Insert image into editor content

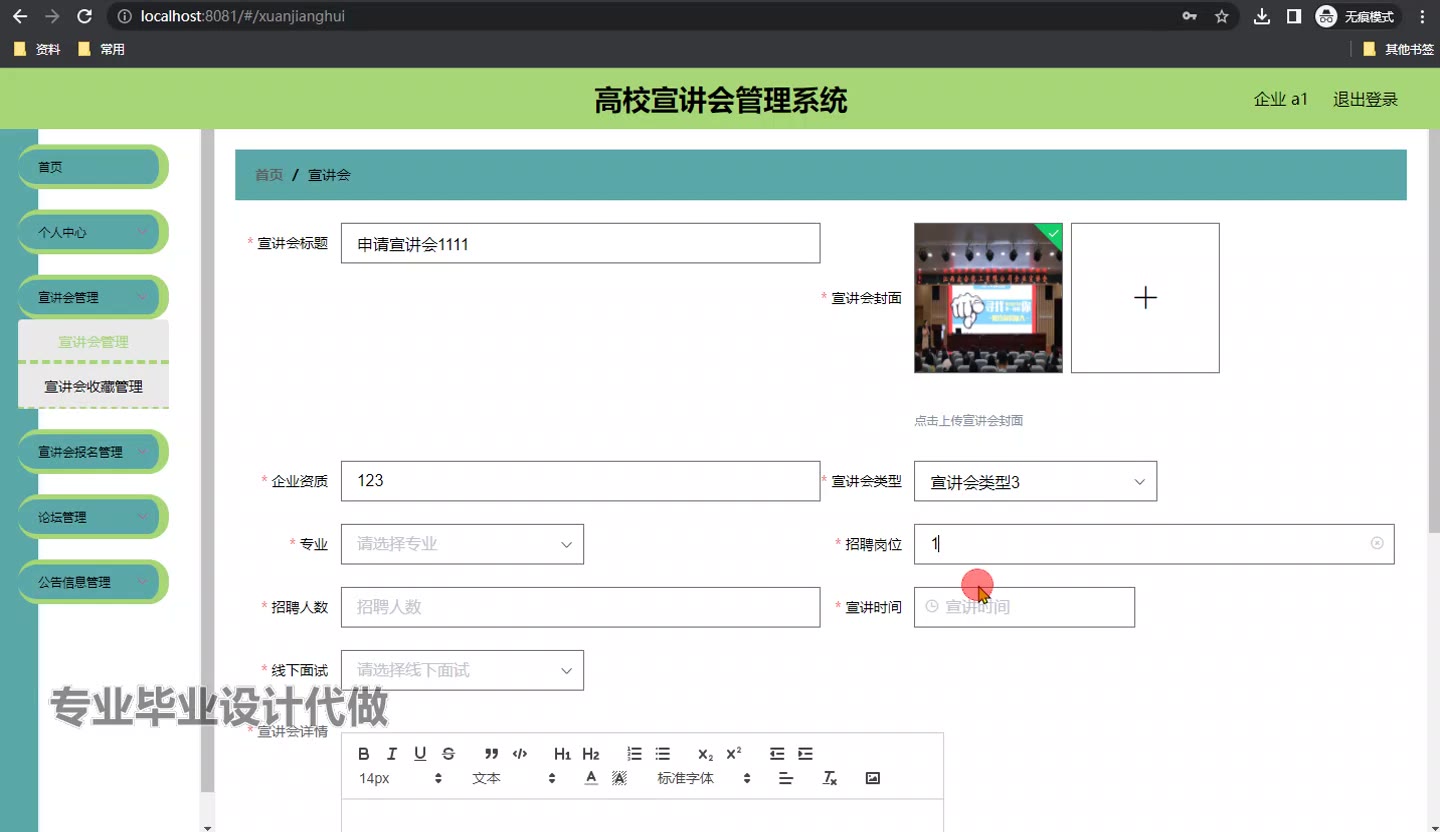872,778
